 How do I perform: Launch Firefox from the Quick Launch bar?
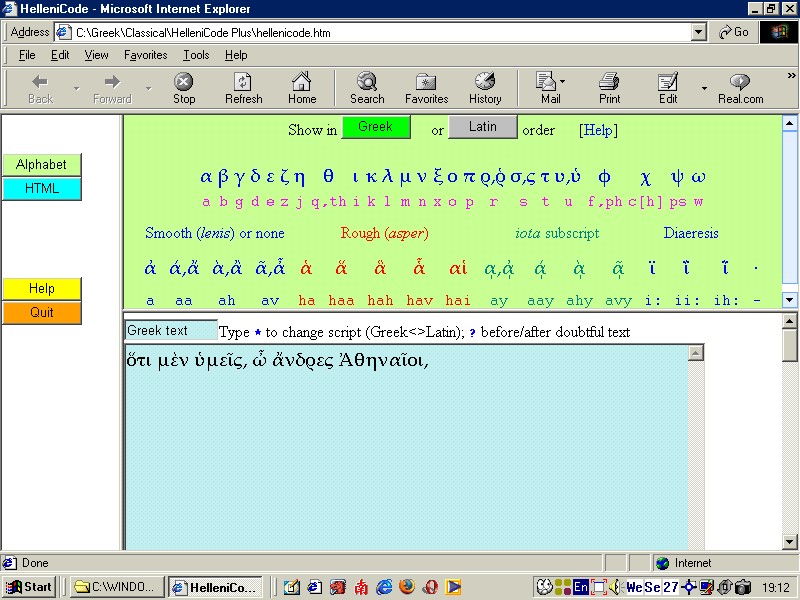(x=406, y=587)
